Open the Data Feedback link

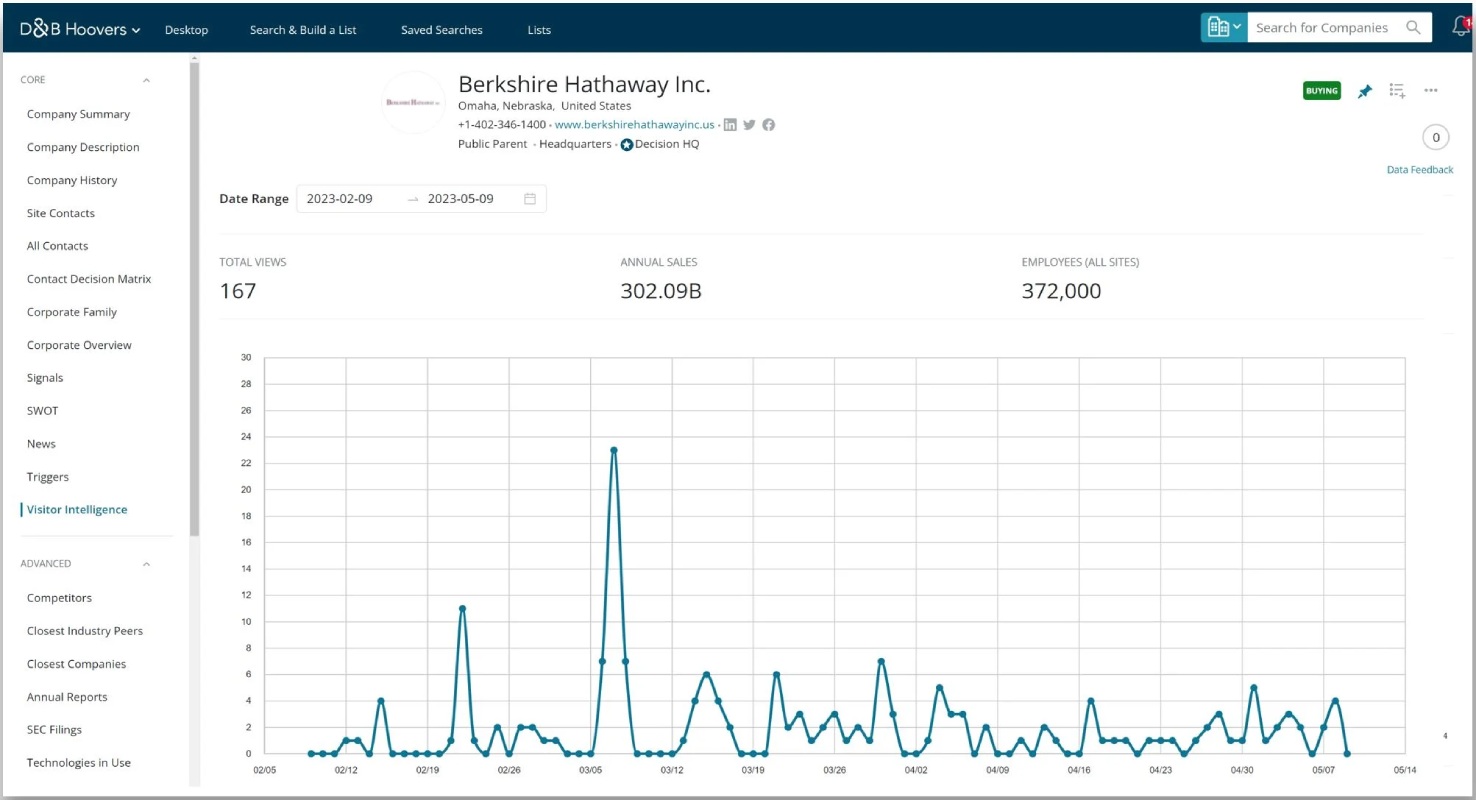[1420, 170]
